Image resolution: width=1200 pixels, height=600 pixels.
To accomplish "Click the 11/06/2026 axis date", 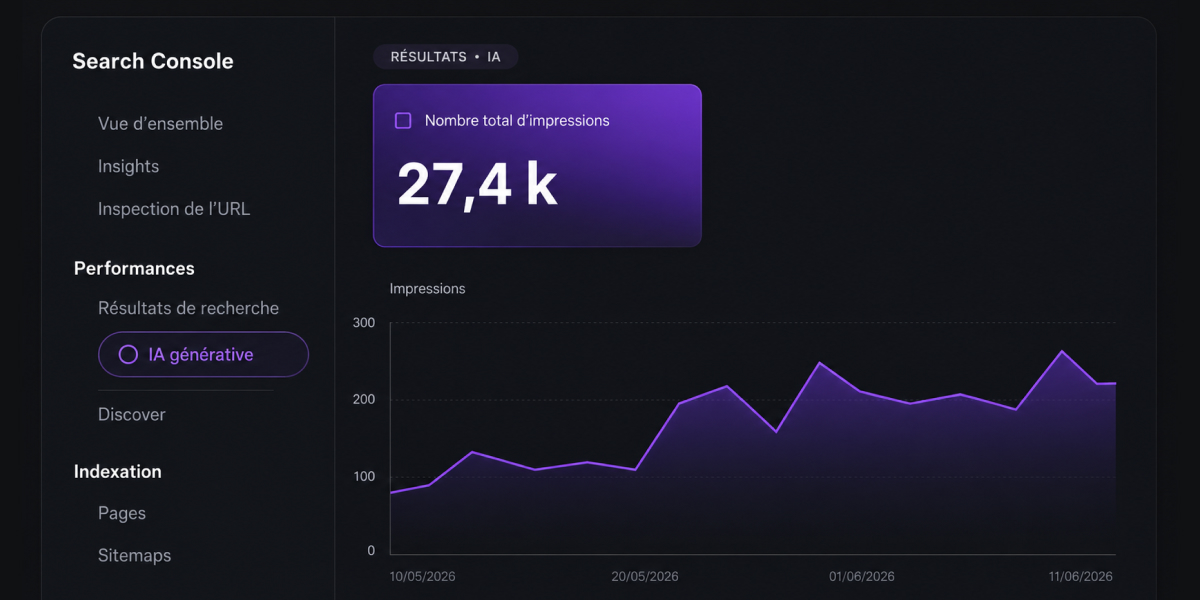I will tap(1080, 576).
